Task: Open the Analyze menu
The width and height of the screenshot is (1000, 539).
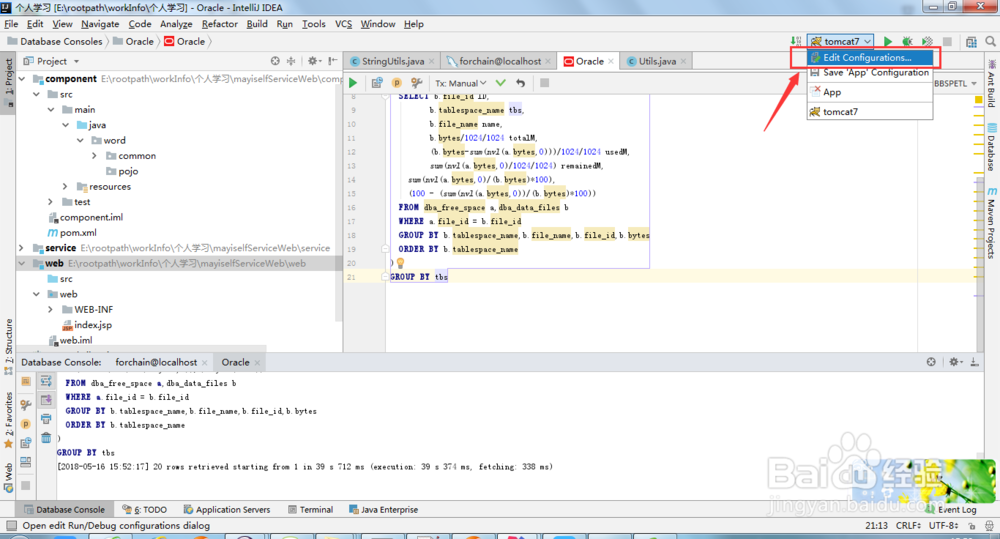Action: 176,24
